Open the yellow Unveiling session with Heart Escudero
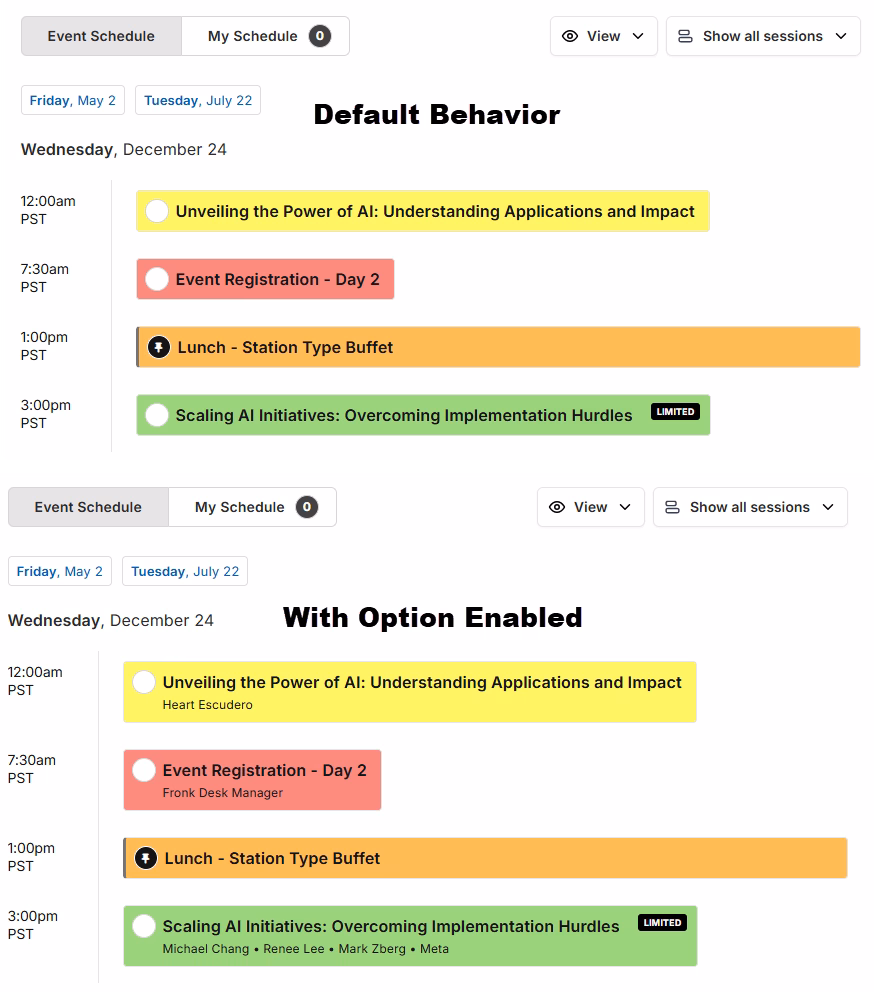874x992 pixels. coord(409,691)
